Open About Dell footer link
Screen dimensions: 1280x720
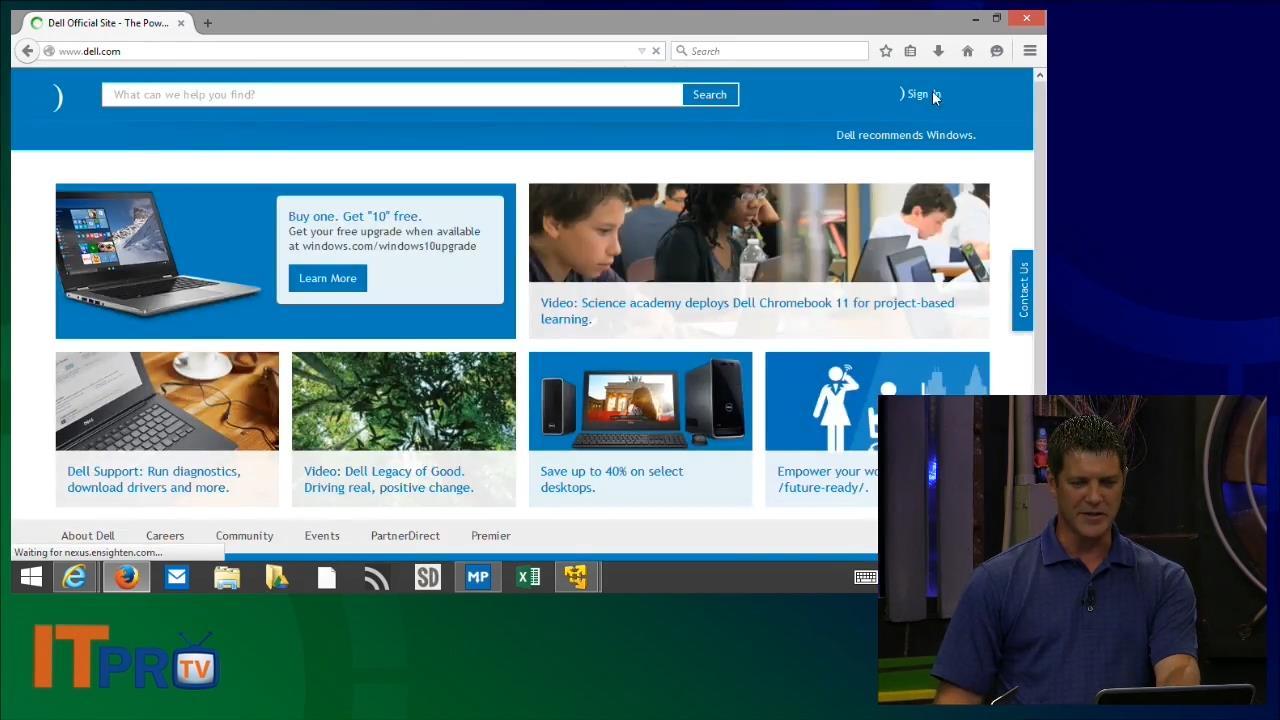(x=88, y=536)
